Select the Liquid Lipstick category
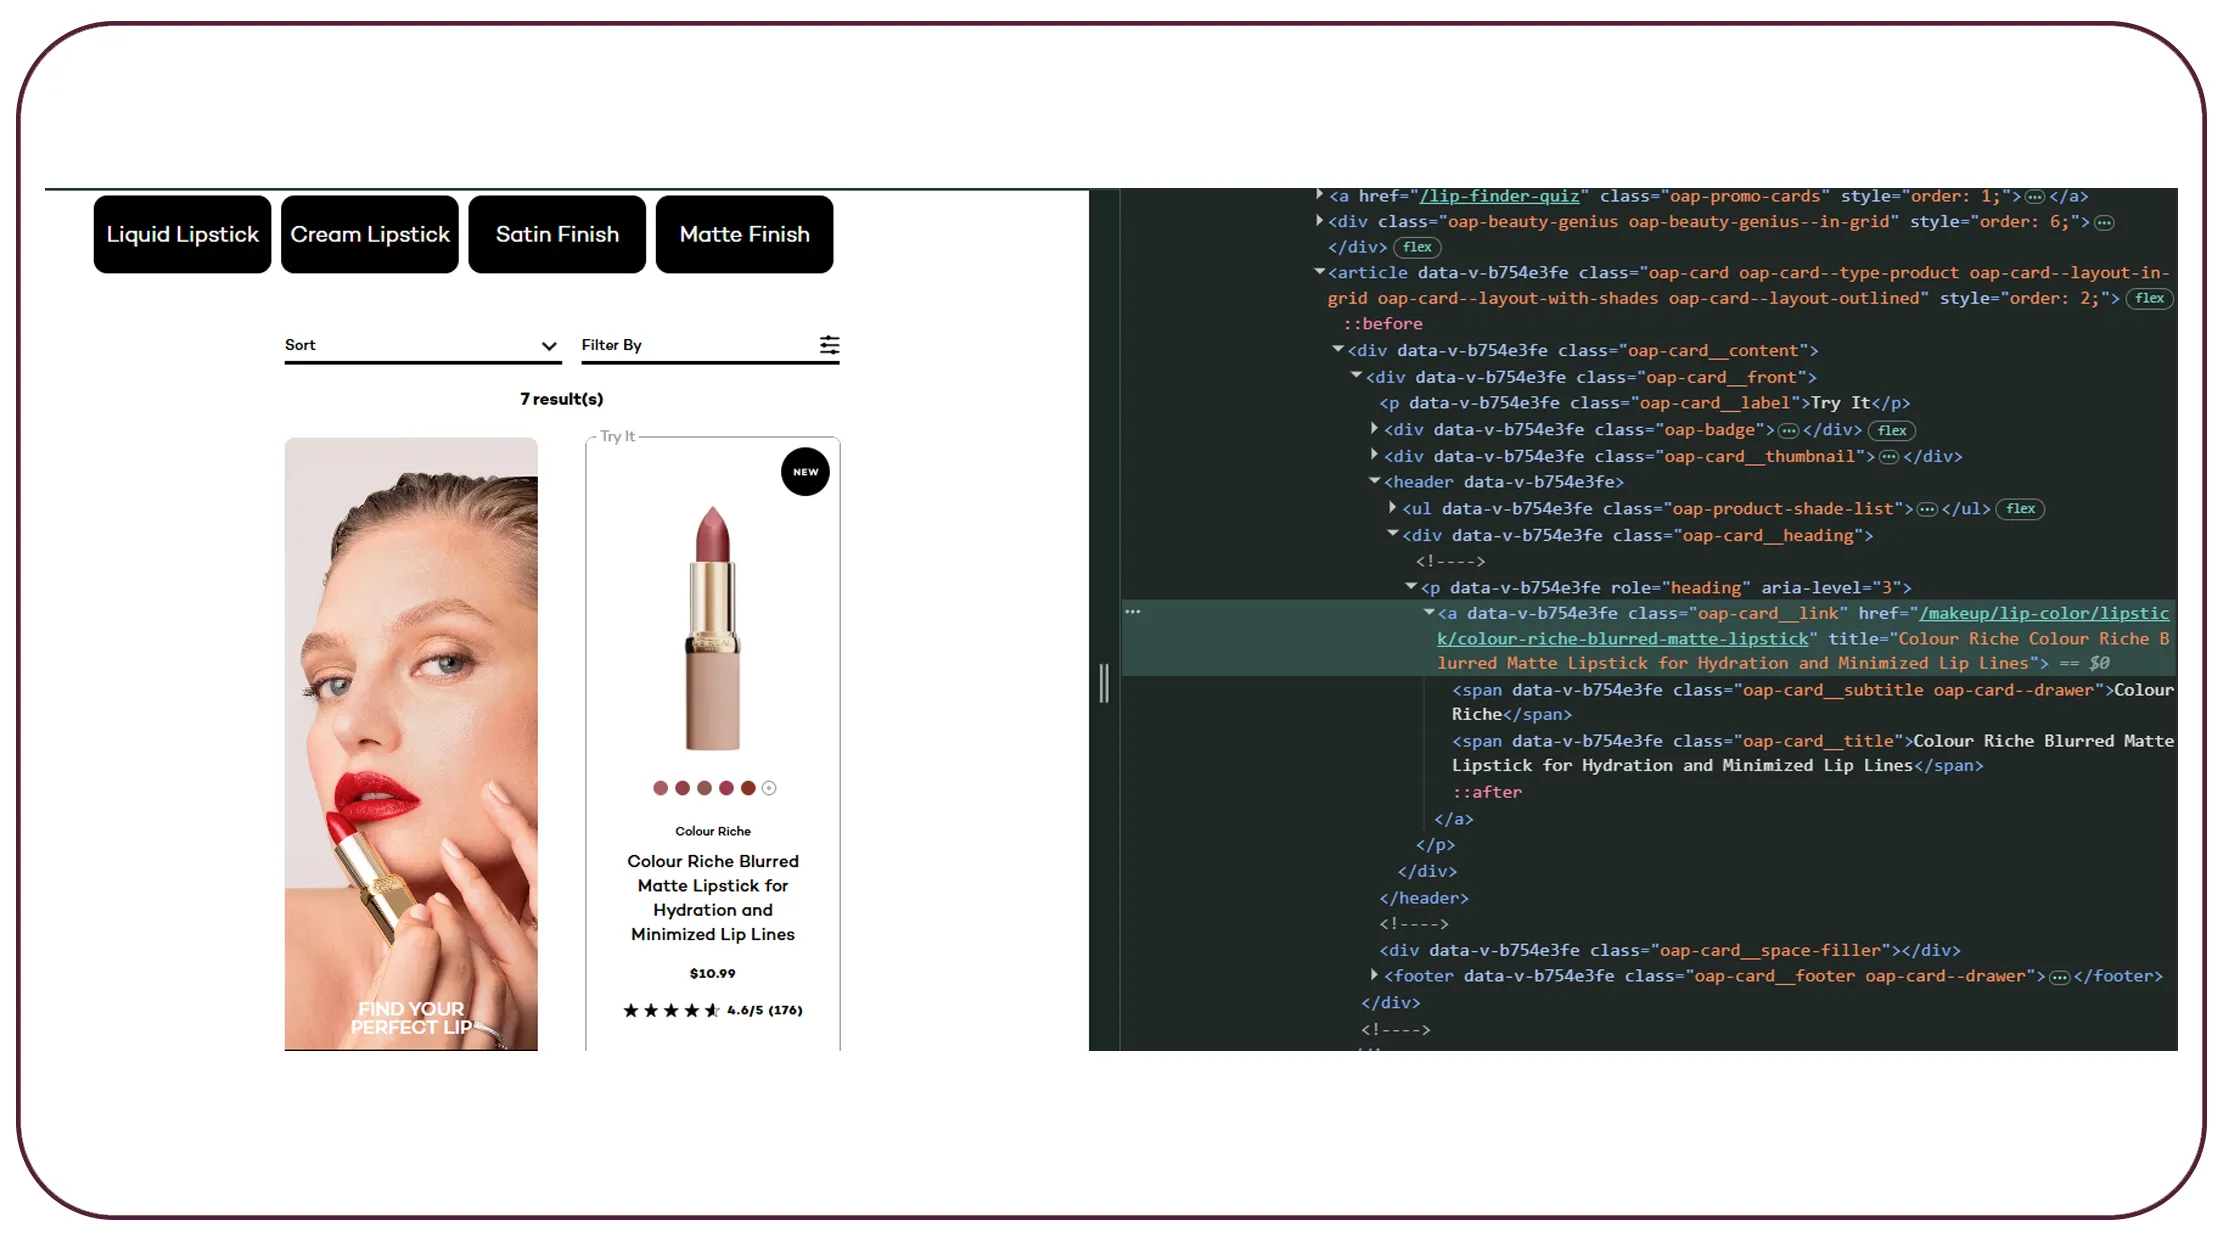The image size is (2223, 1240). pos(183,234)
